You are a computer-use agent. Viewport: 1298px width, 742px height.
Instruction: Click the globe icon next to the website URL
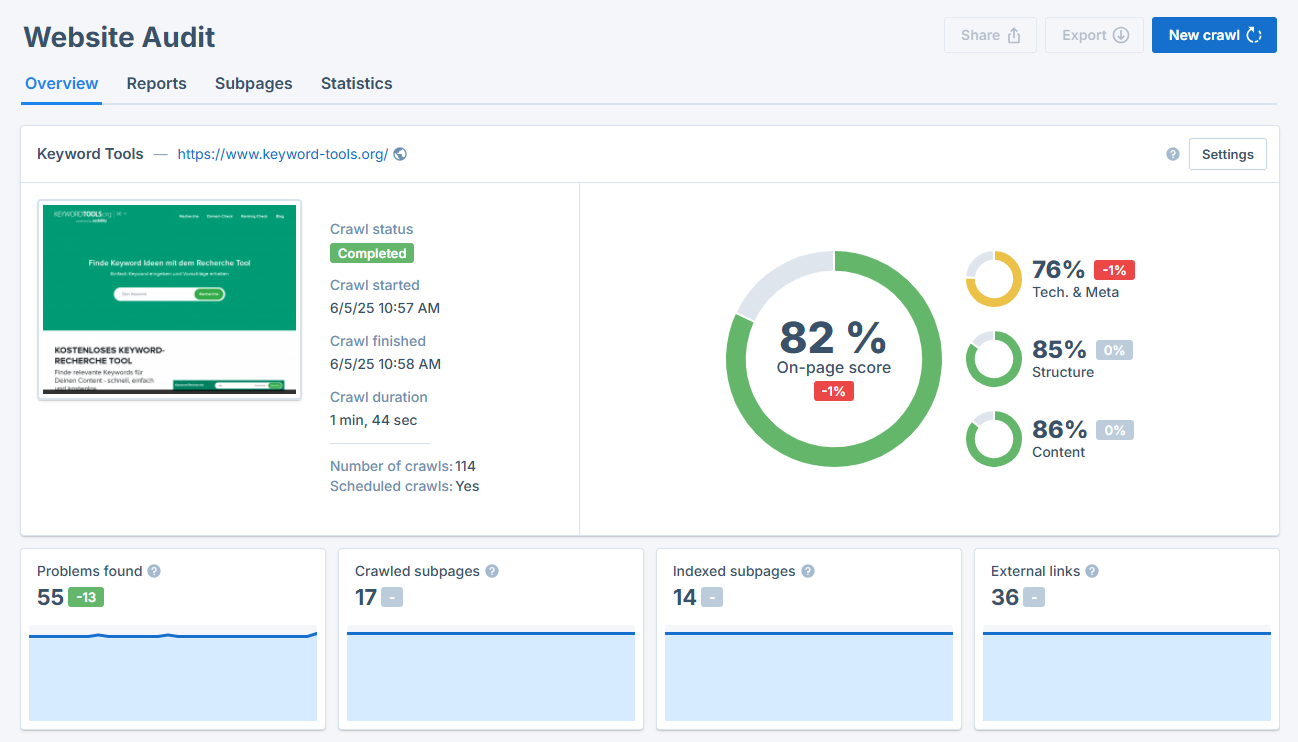click(x=400, y=154)
